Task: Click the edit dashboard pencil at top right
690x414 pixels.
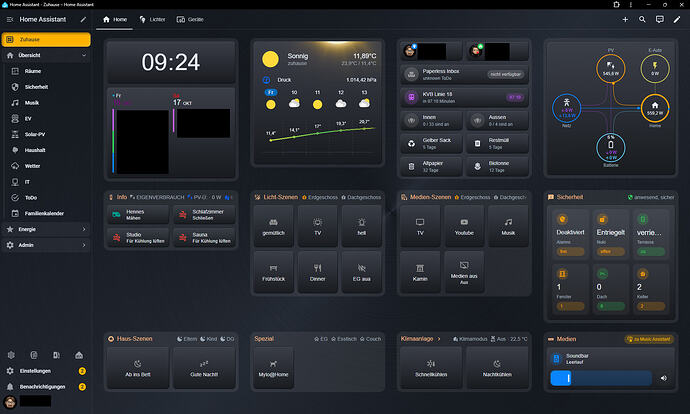Action: click(677, 19)
